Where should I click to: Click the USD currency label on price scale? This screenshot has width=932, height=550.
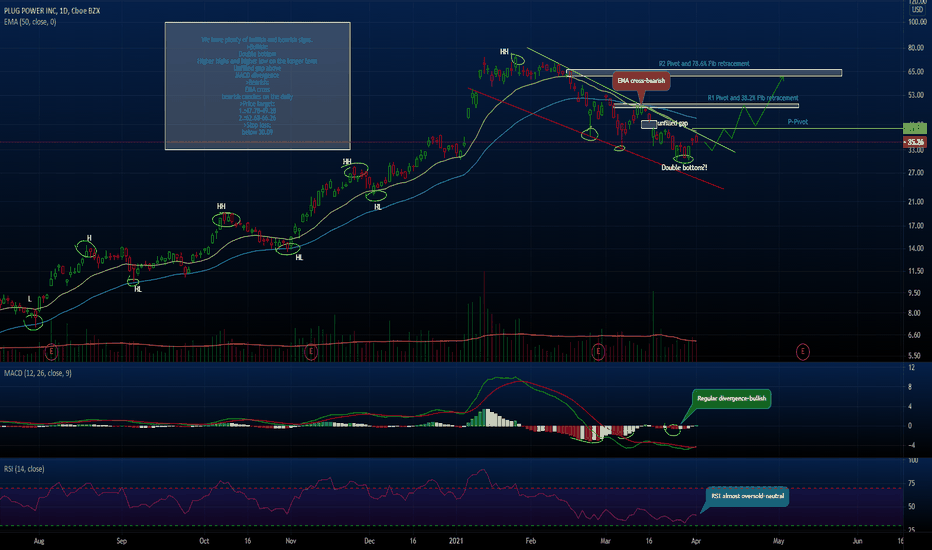917,10
